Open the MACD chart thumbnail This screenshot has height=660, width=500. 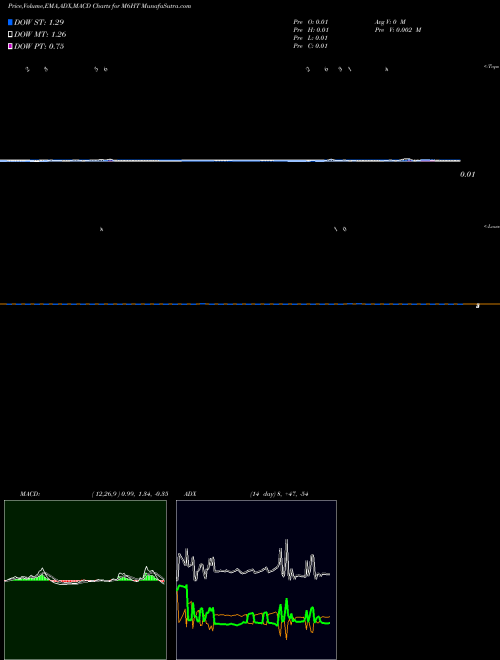click(85, 580)
